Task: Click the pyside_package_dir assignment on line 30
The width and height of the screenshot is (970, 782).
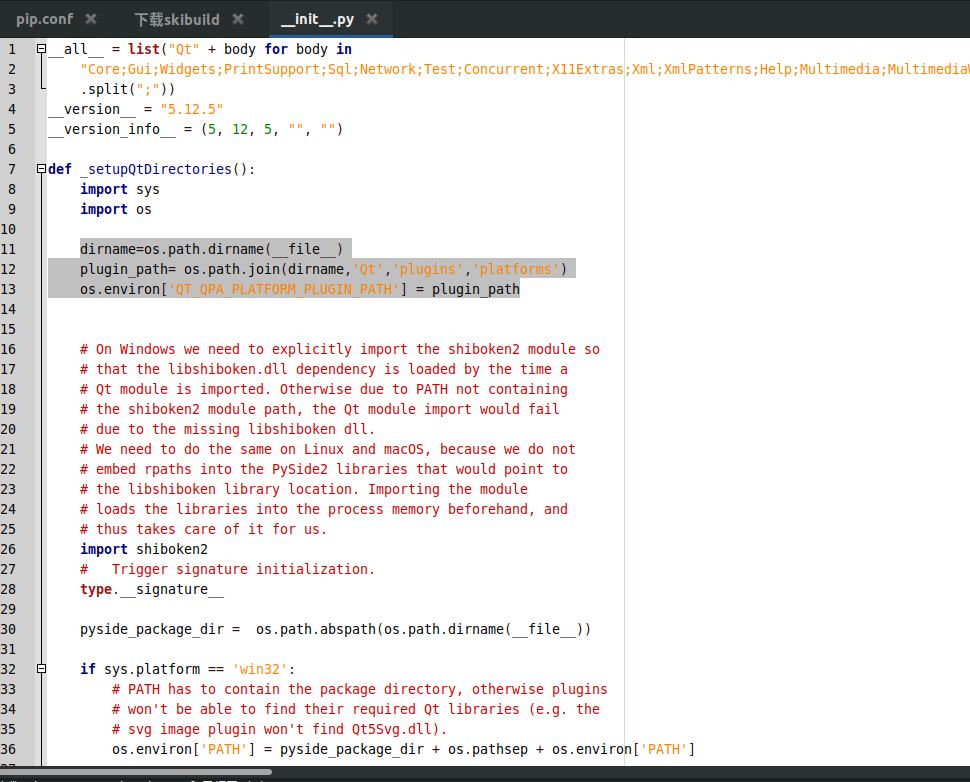Action: pyautogui.click(x=335, y=629)
